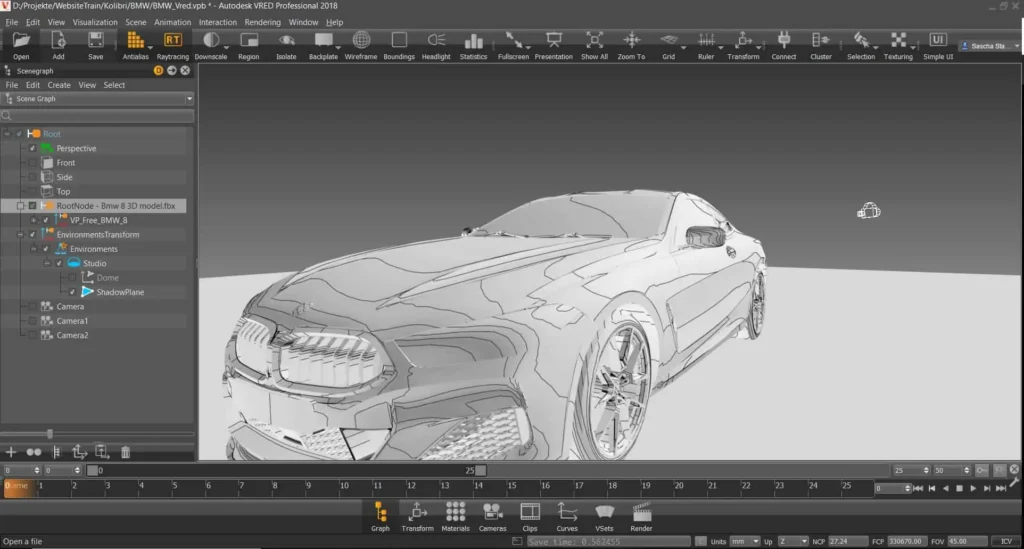Screen dimensions: 1024x549
Task: Toggle the Antialias toolbar button
Action: [135, 41]
